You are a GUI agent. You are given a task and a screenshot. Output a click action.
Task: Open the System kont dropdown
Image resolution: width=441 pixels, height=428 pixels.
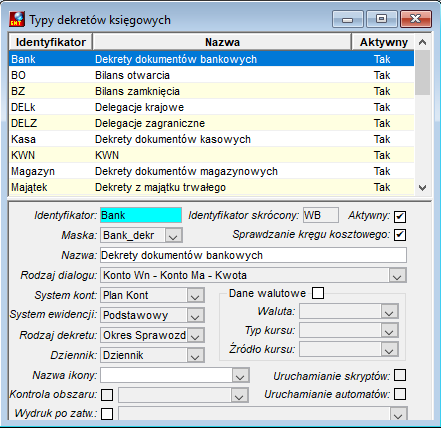tap(195, 296)
